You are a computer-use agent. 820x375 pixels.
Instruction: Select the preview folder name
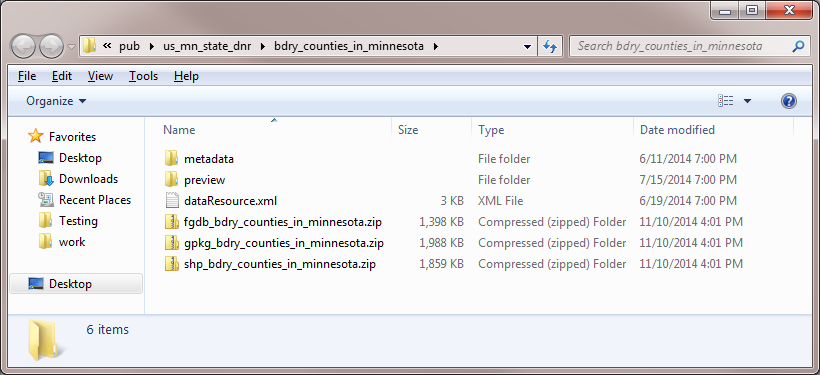click(204, 180)
